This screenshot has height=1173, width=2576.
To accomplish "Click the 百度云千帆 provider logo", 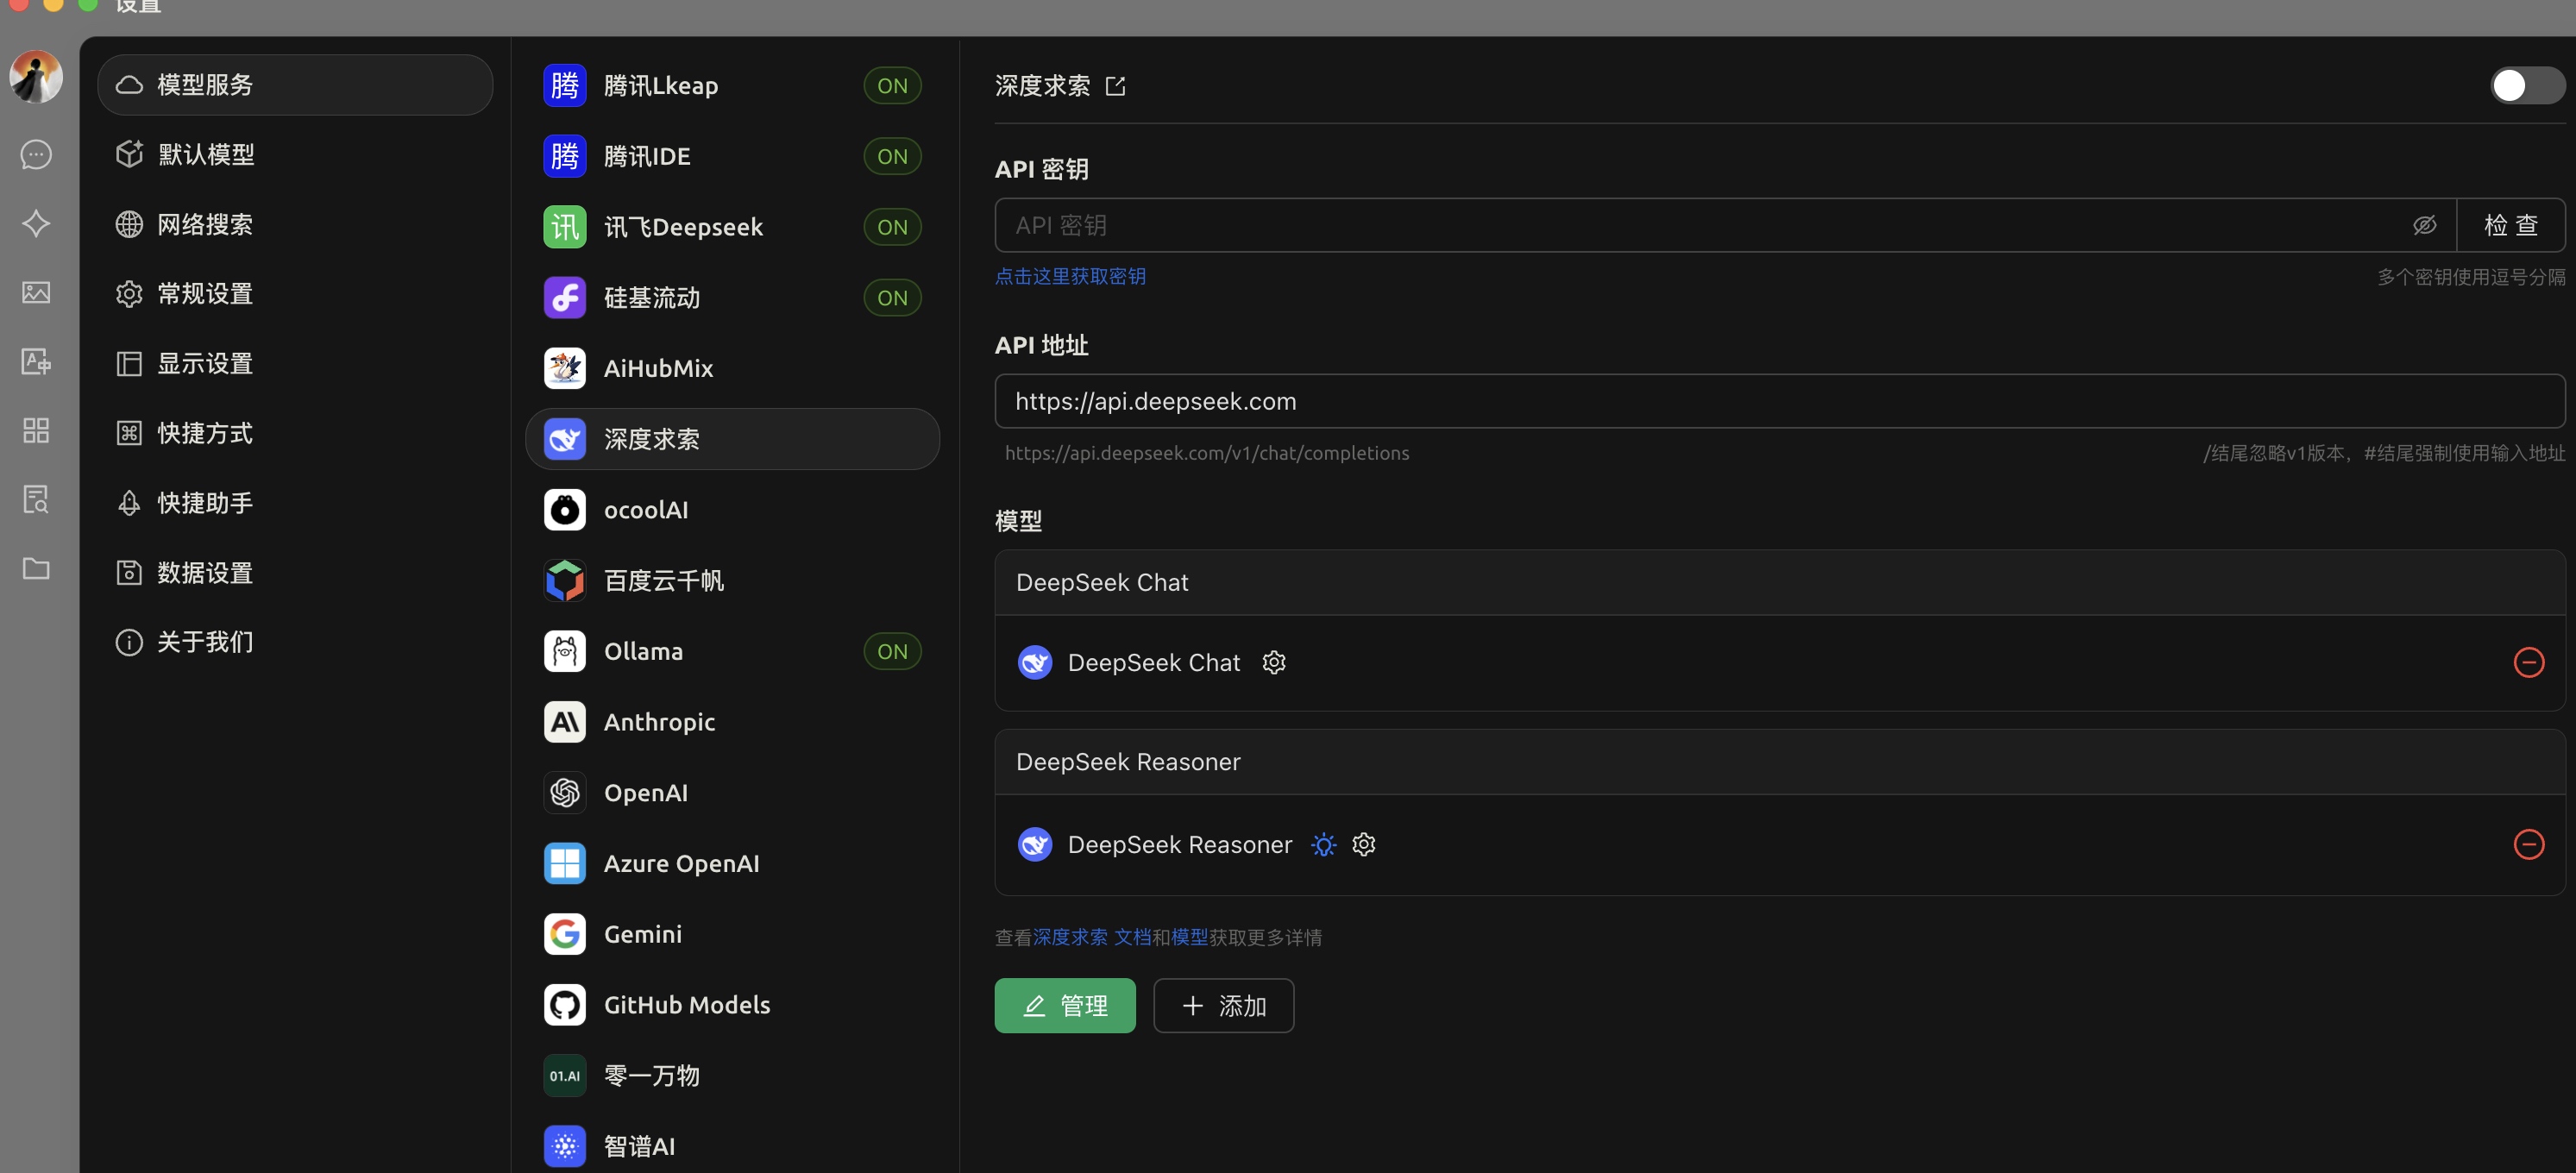I will (x=565, y=580).
